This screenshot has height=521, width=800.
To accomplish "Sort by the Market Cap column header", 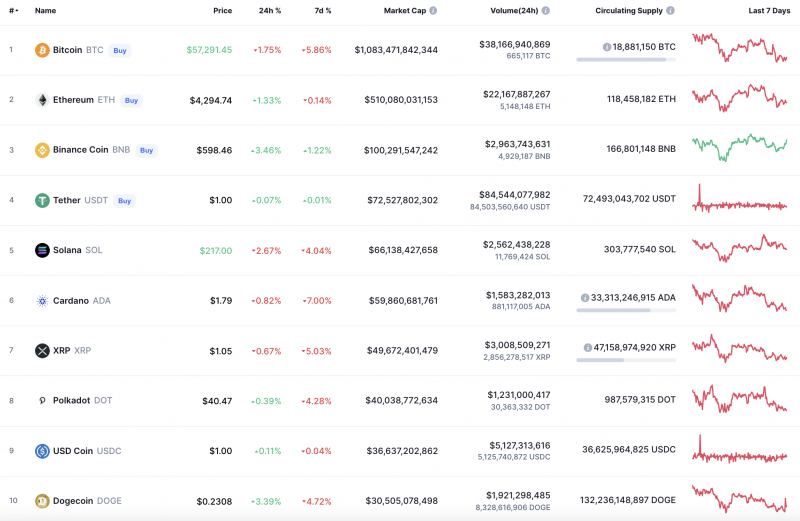I will [x=405, y=10].
